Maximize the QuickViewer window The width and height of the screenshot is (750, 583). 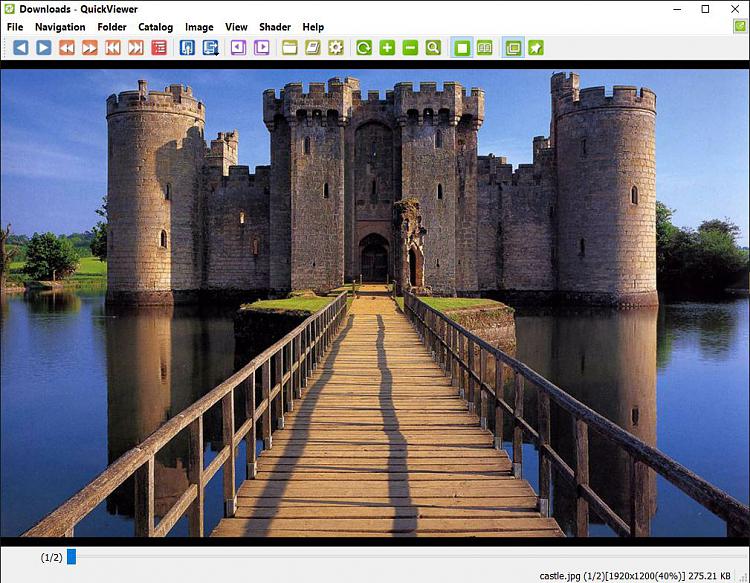[x=705, y=9]
